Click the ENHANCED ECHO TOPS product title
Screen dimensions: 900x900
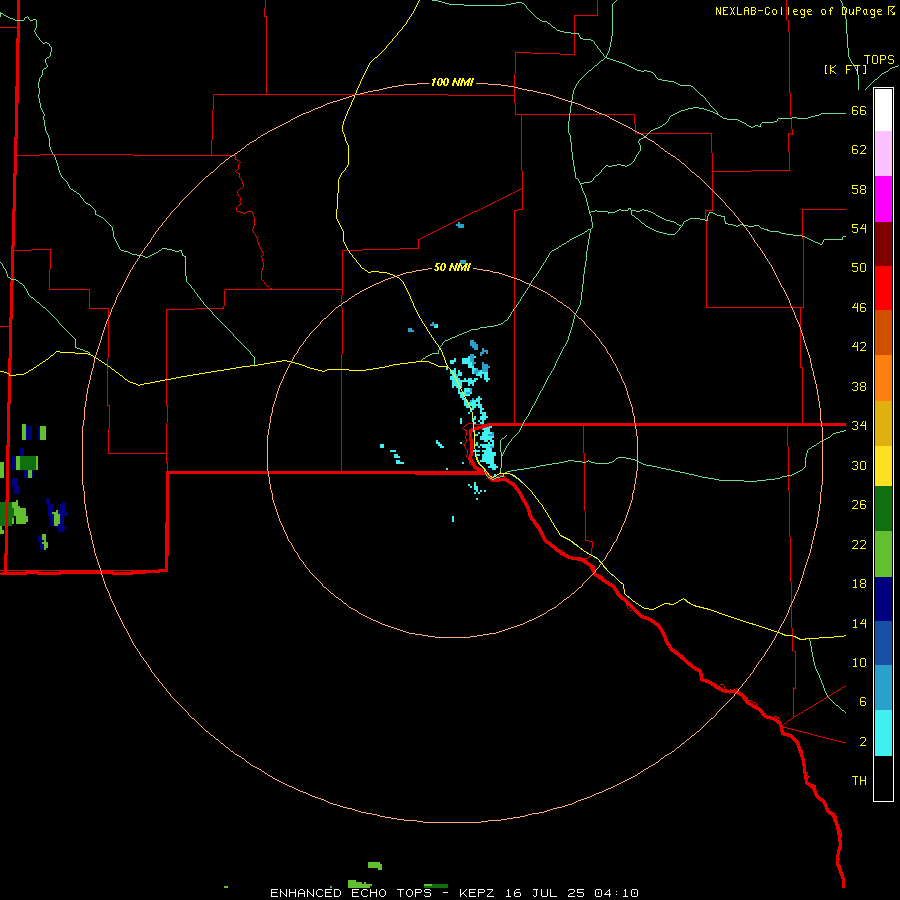click(351, 893)
